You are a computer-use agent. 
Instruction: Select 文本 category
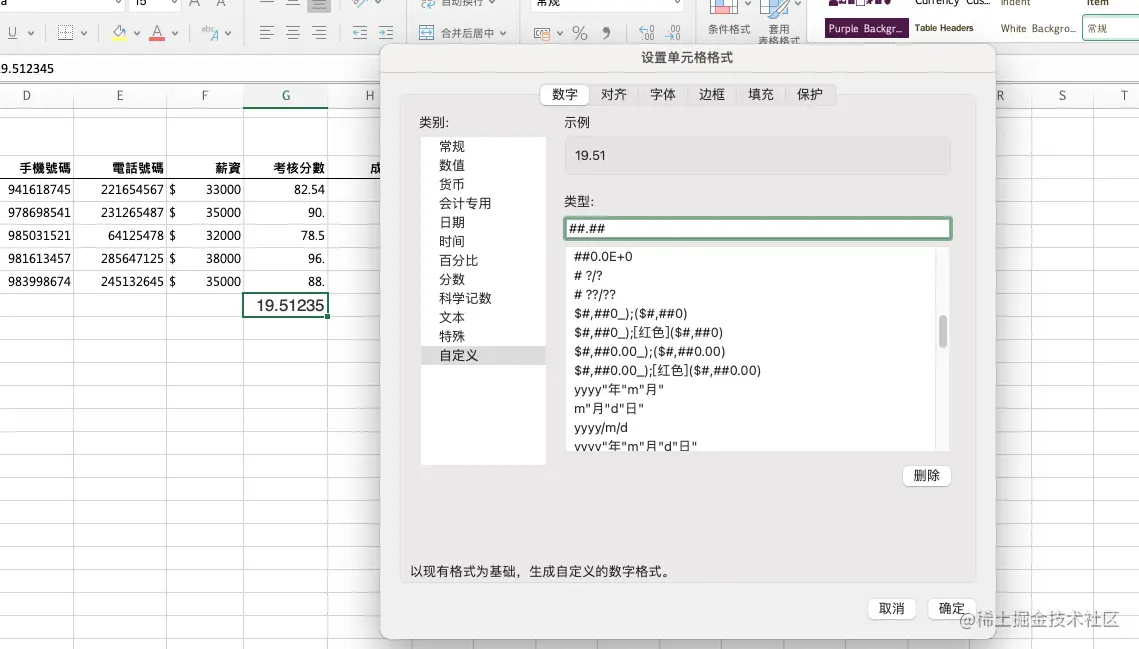click(483, 318)
